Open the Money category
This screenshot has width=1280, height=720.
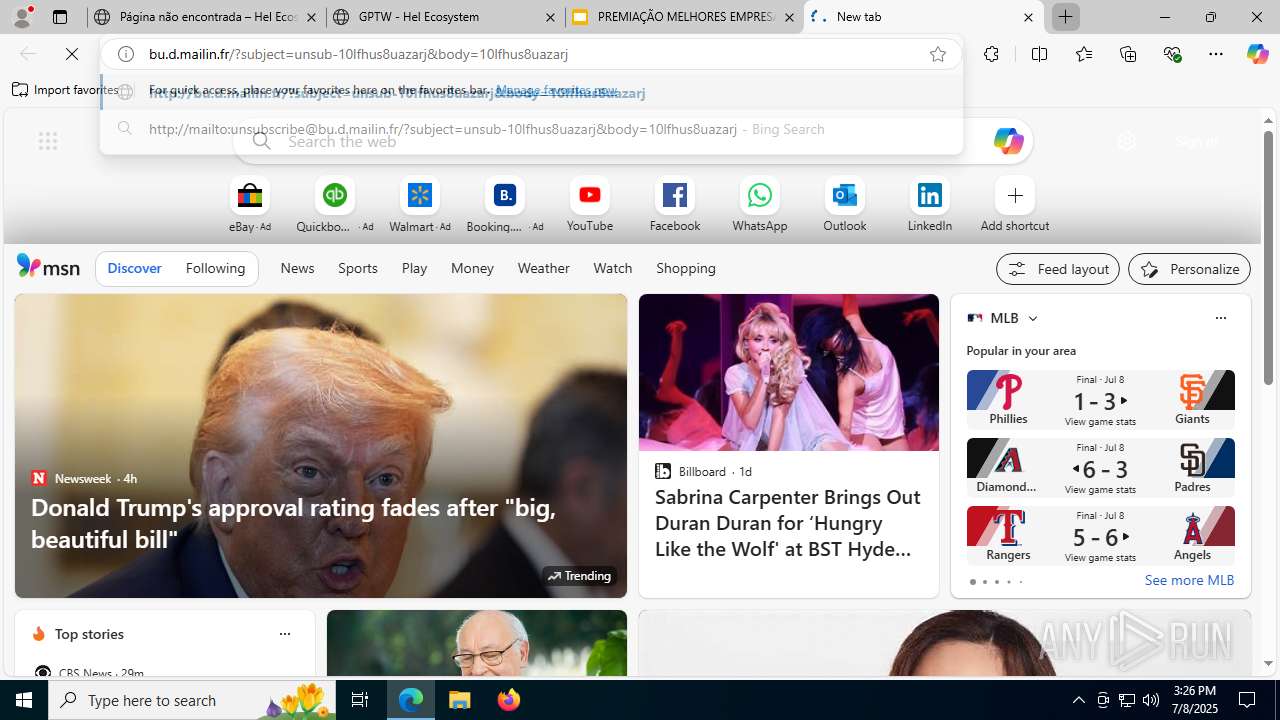coord(472,268)
